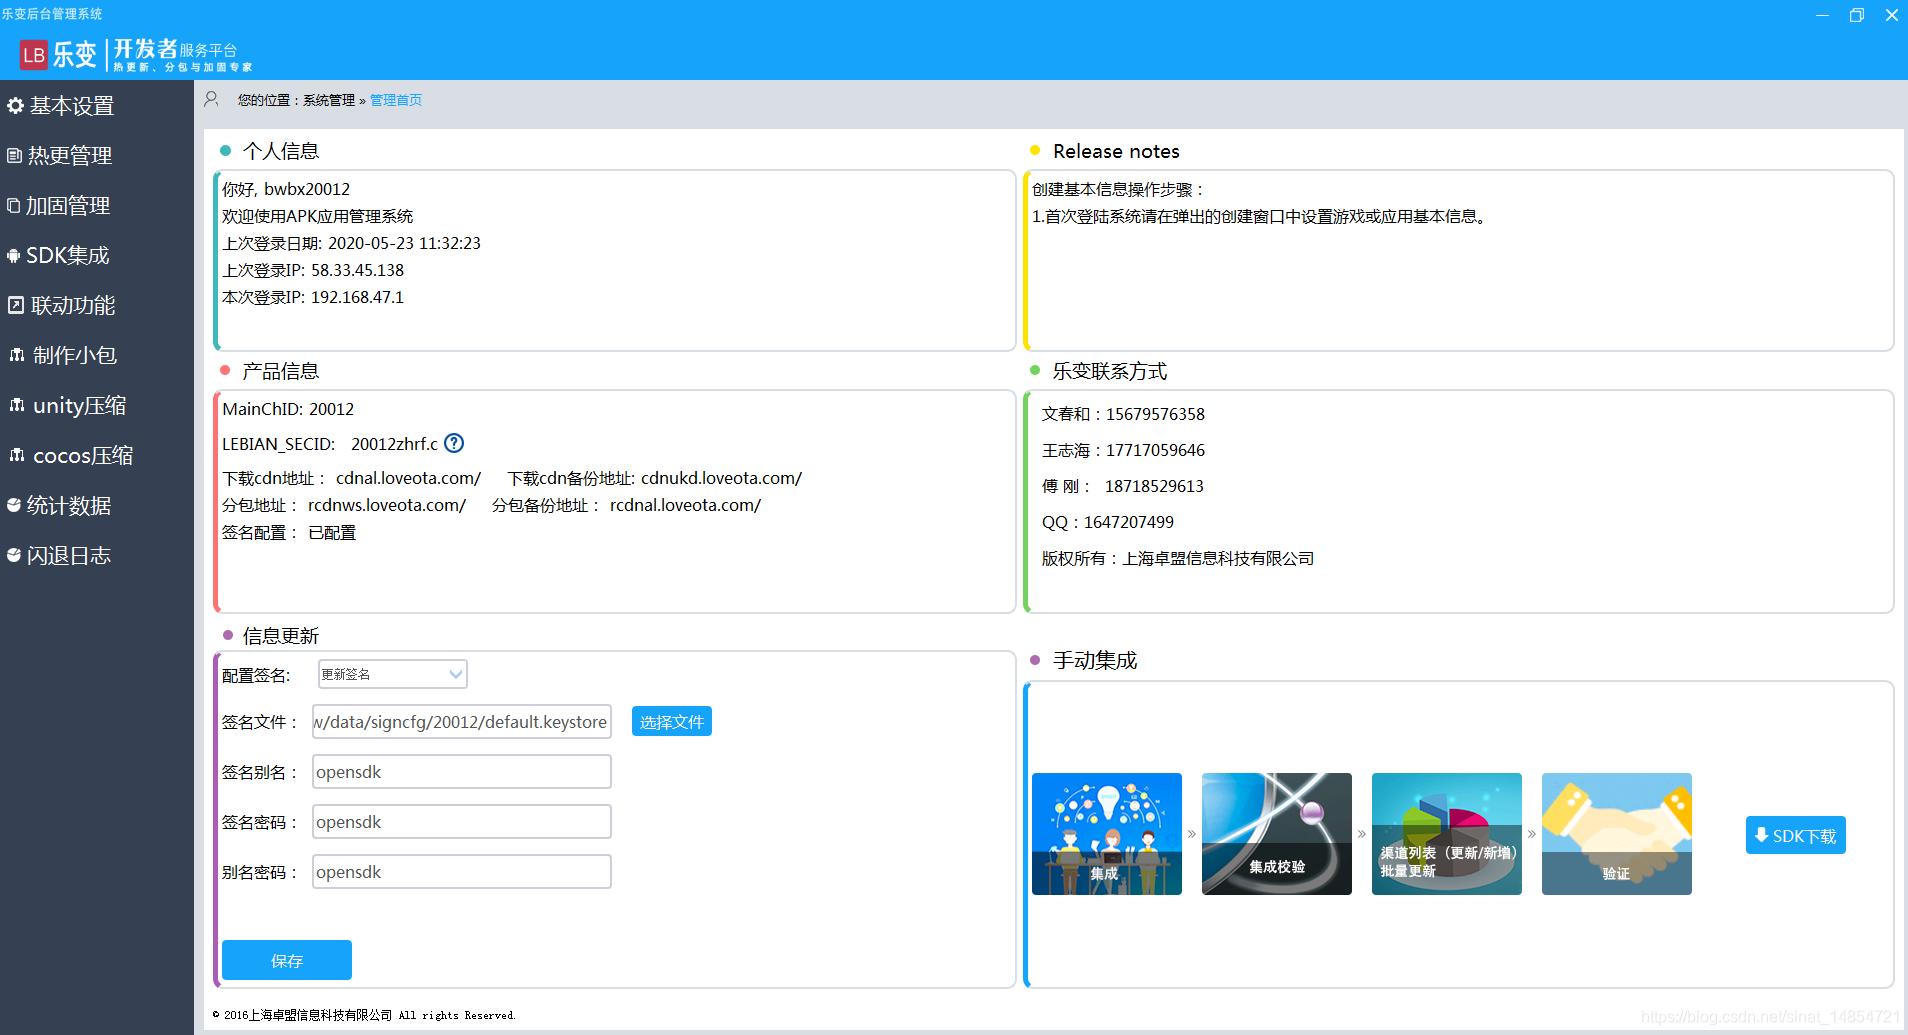Click the user avatar icon in breadcrumb bar
Image resolution: width=1908 pixels, height=1035 pixels.
click(x=211, y=99)
